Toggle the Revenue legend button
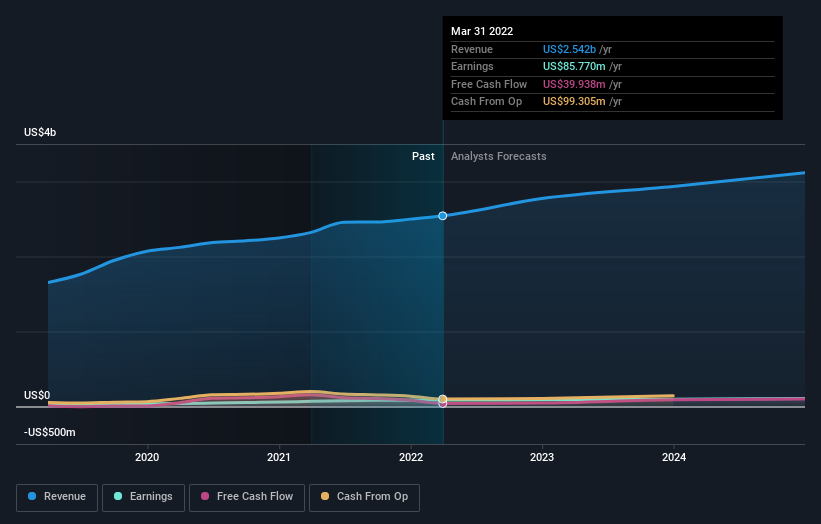821x524 pixels. [57, 497]
